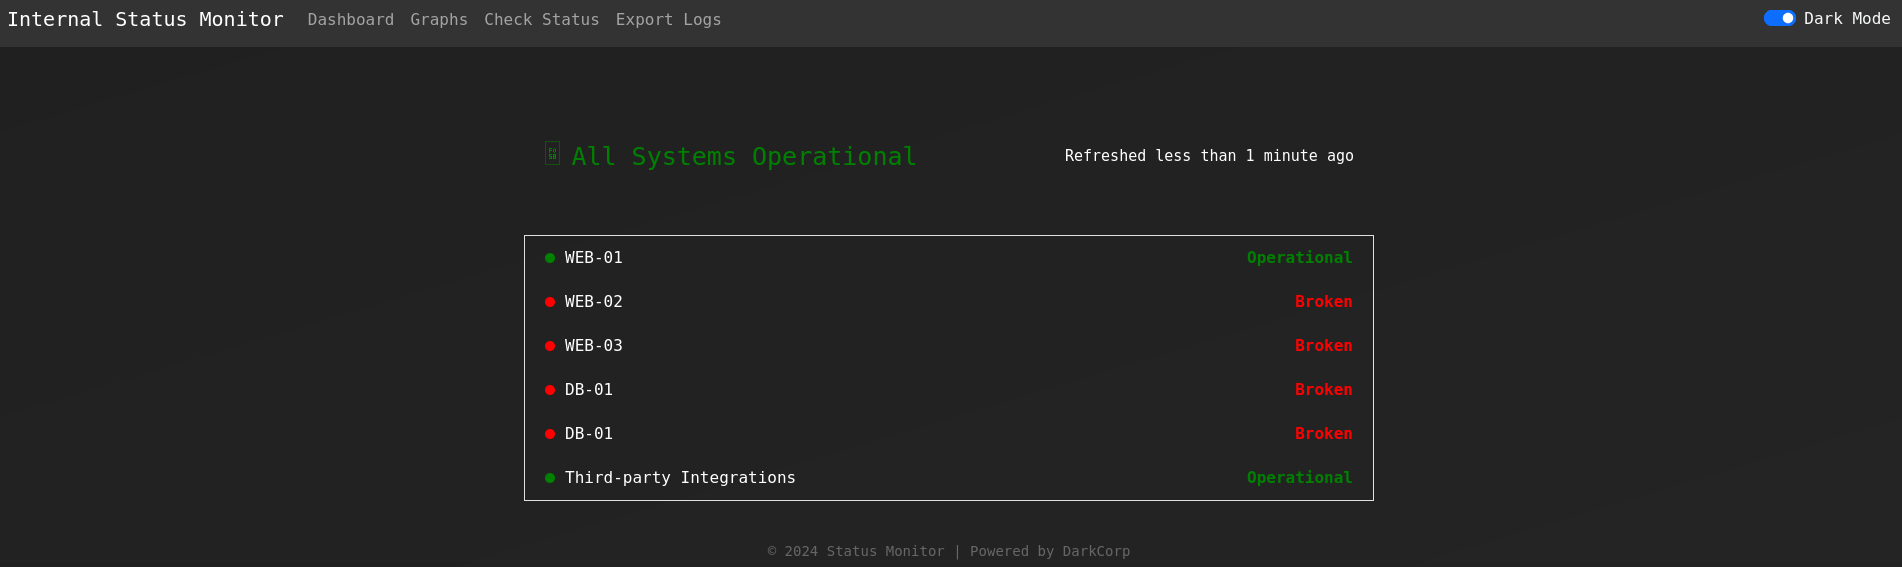Click the red dot of the second DB-01 row
The width and height of the screenshot is (1902, 567).
[x=550, y=434]
